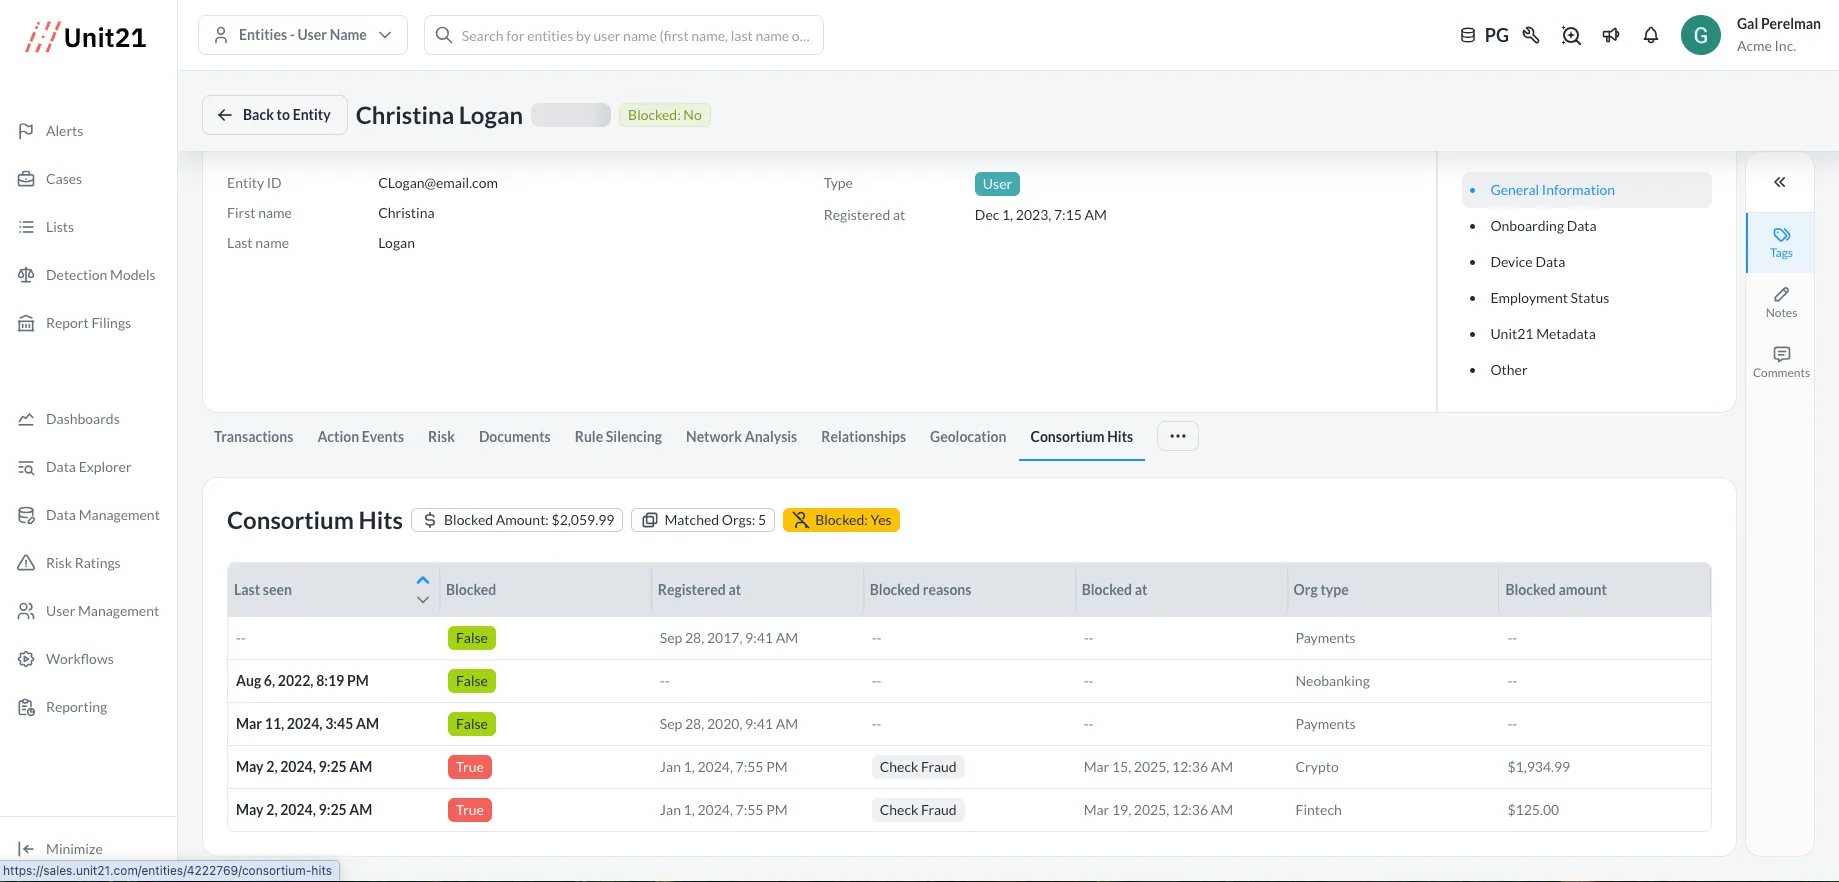This screenshot has width=1839, height=882.
Task: Switch to the Action Events tab
Action: 361,437
